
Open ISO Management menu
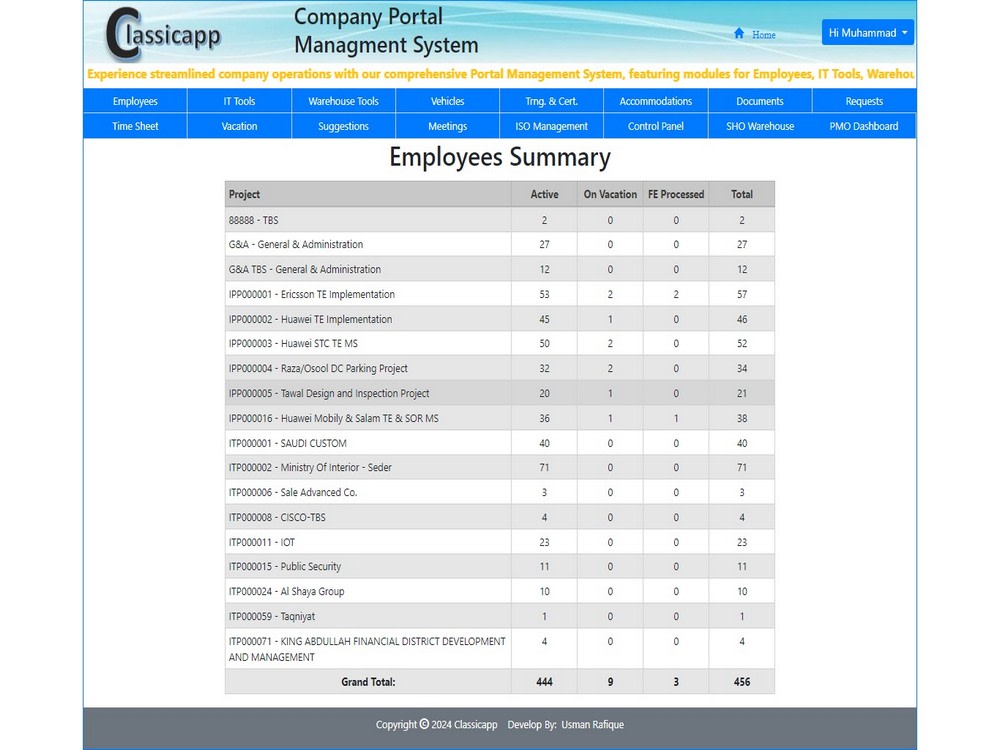pos(551,126)
